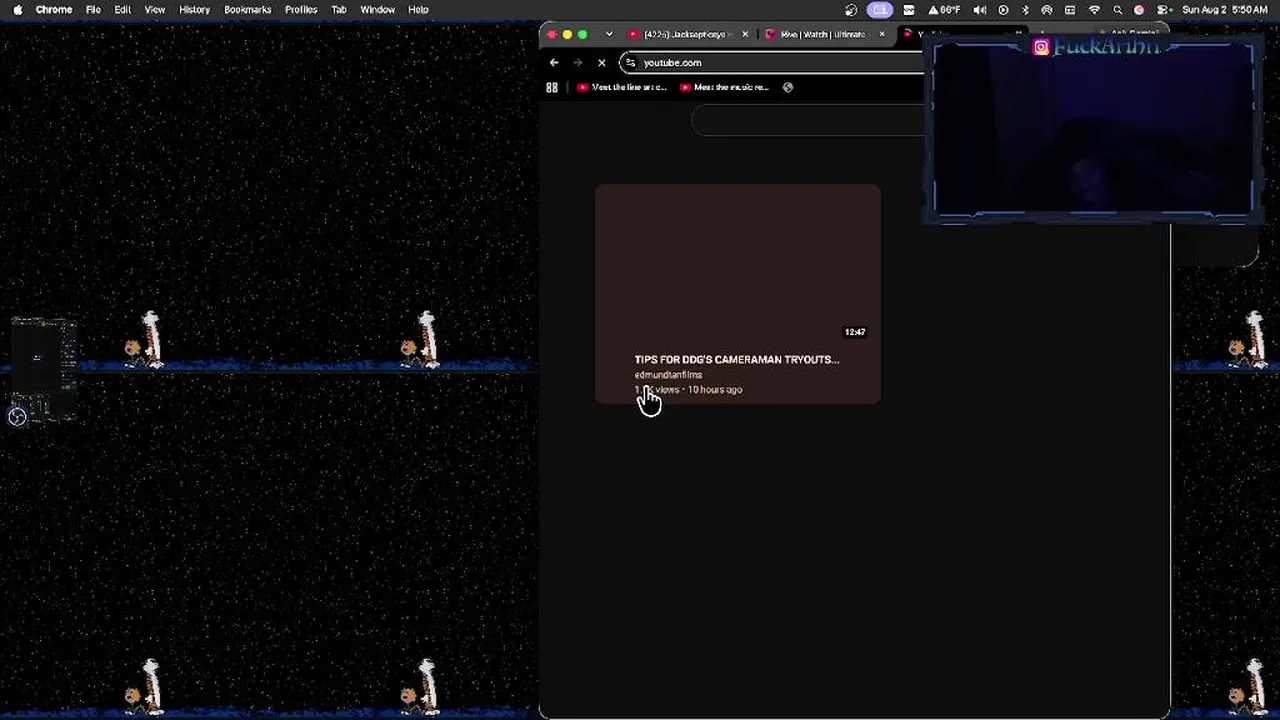
Task: Click the OBS logo icon on the desktop
Action: coord(17,417)
